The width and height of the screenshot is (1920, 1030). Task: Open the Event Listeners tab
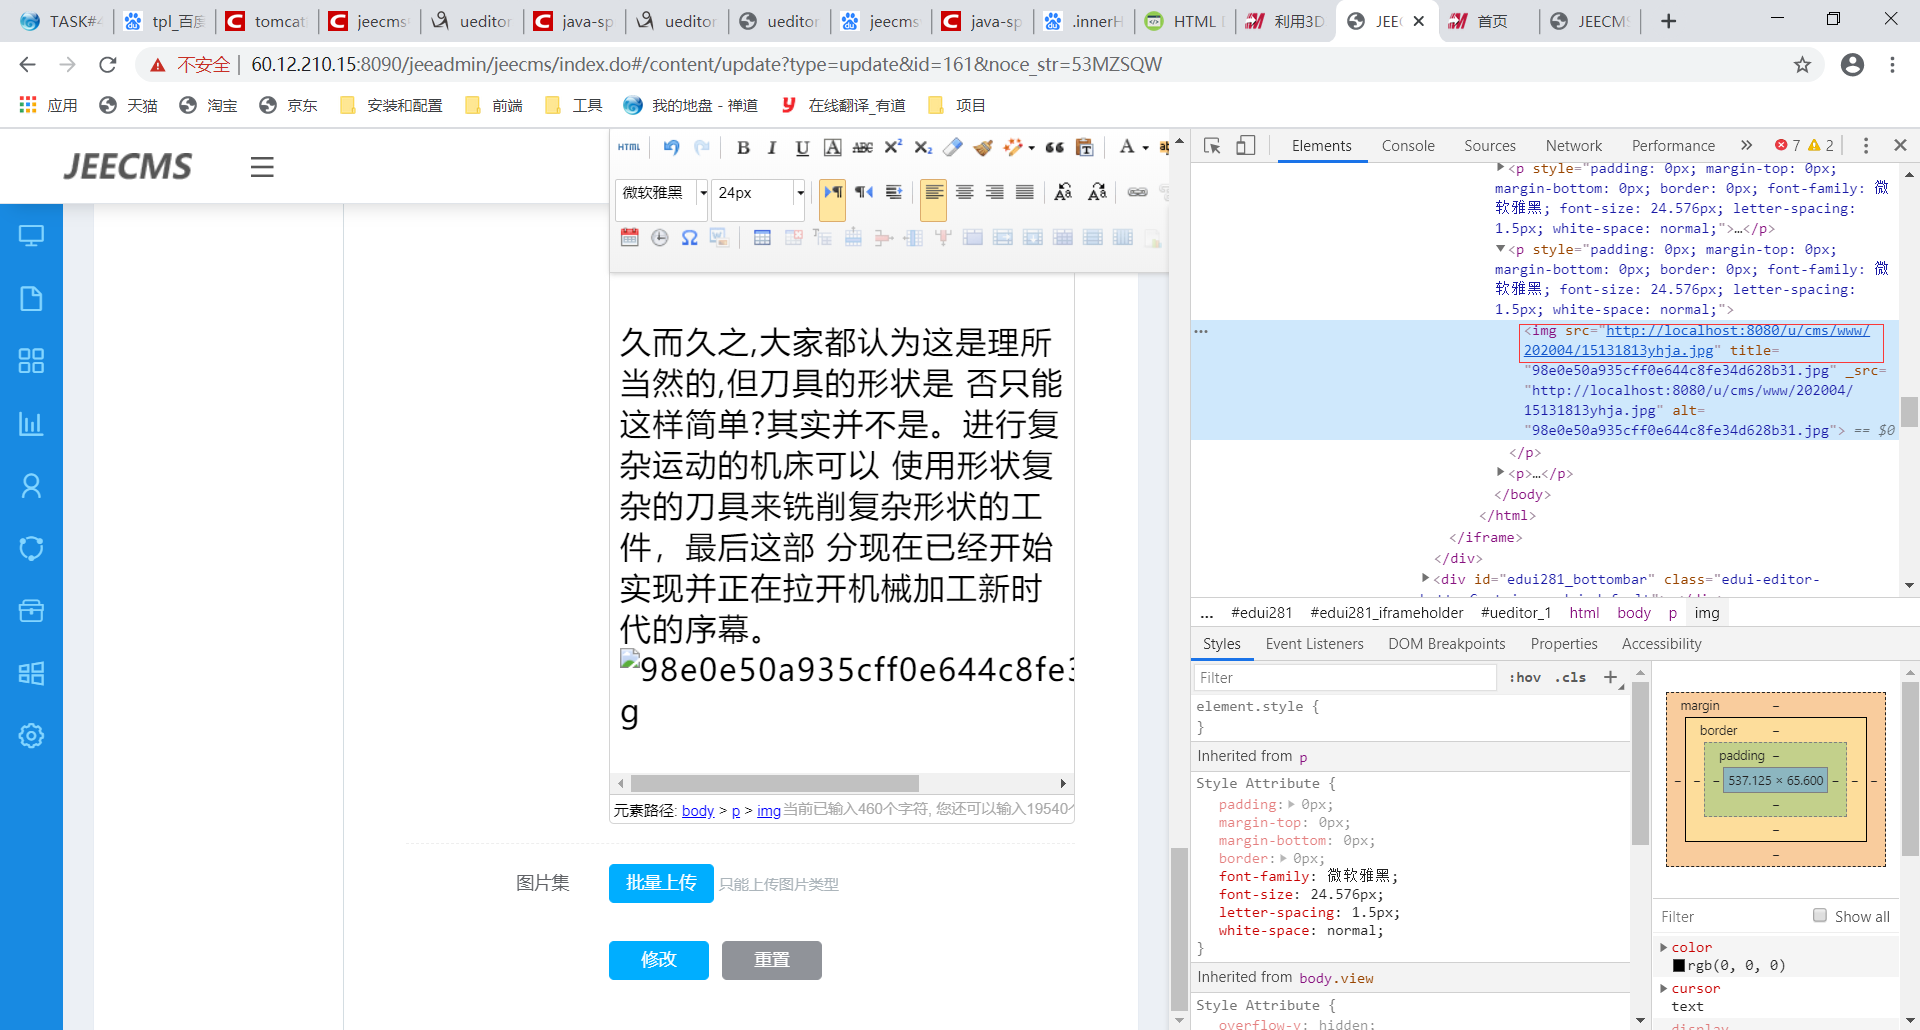tap(1314, 644)
